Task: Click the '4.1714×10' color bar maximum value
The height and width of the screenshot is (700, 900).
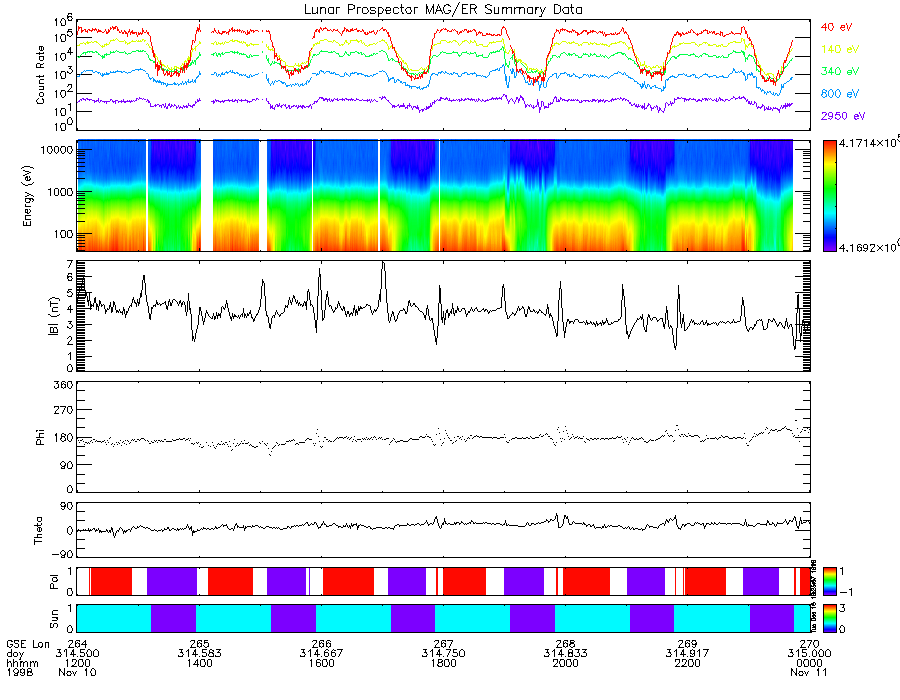Action: (x=869, y=143)
